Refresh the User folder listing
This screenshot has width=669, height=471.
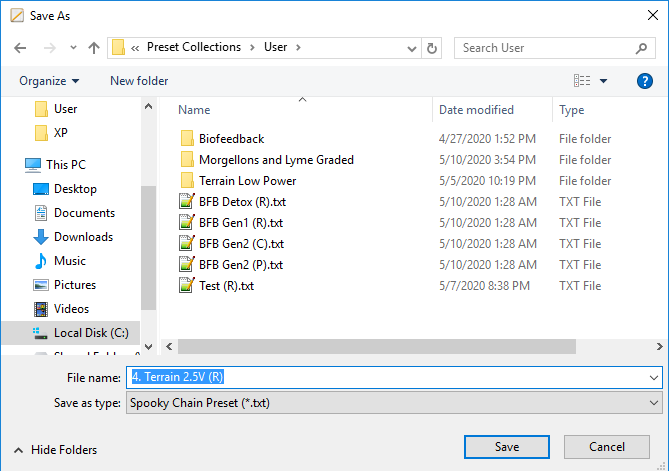(432, 47)
